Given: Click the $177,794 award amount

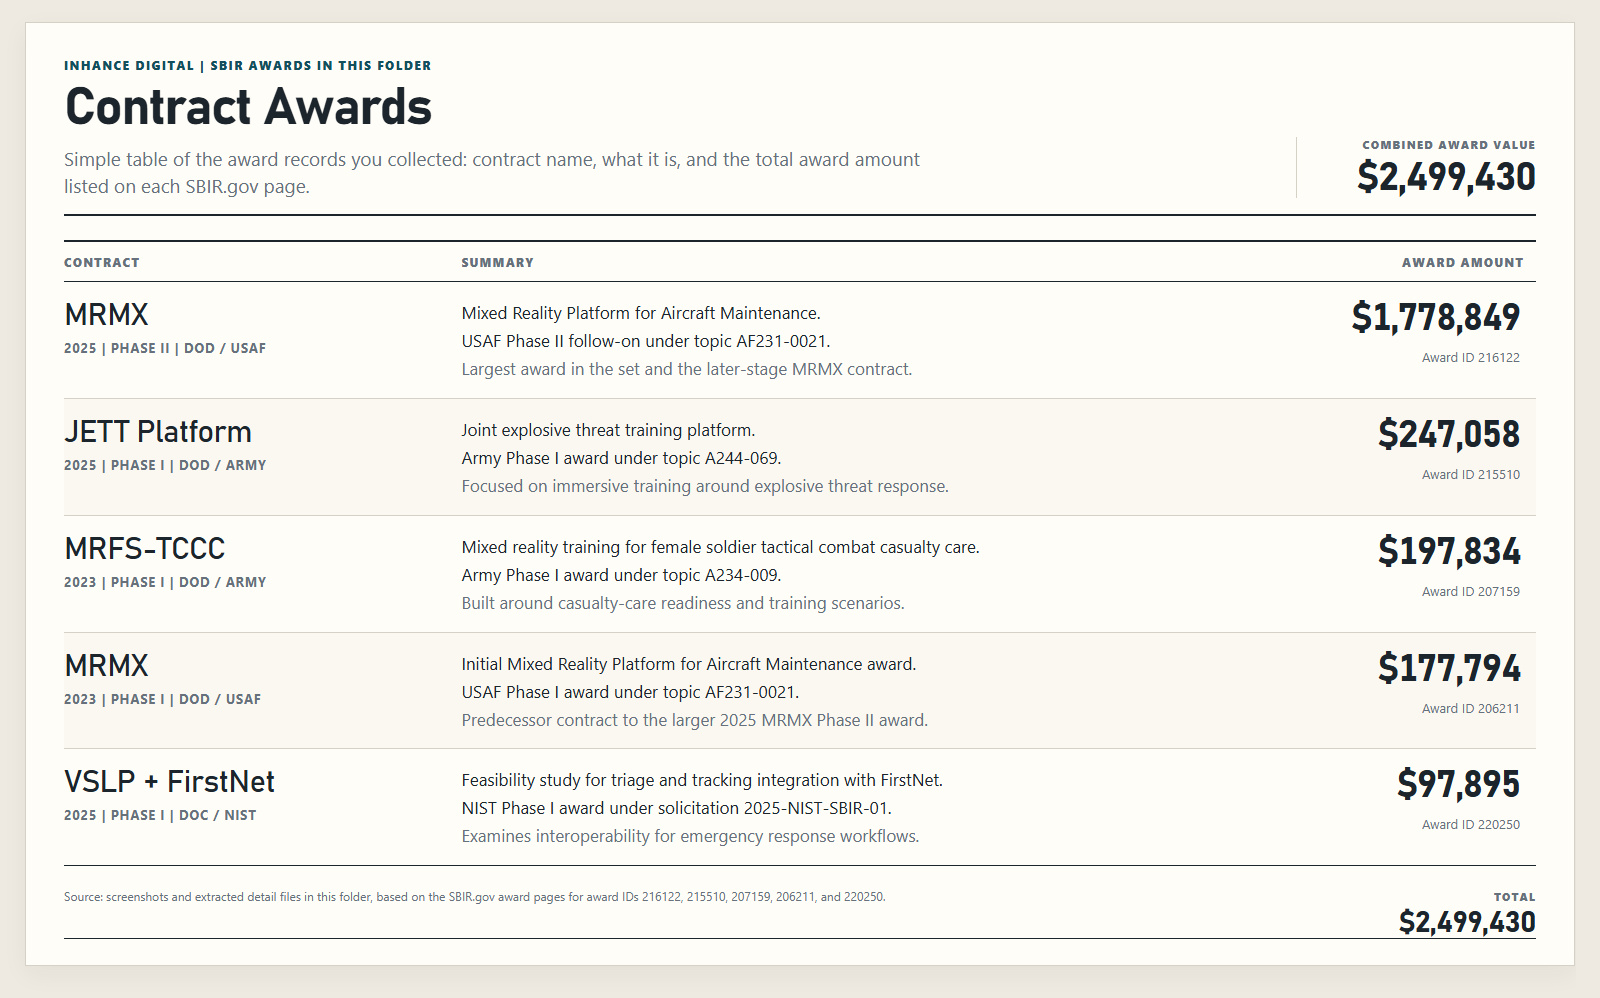Looking at the screenshot, I should click(1449, 668).
